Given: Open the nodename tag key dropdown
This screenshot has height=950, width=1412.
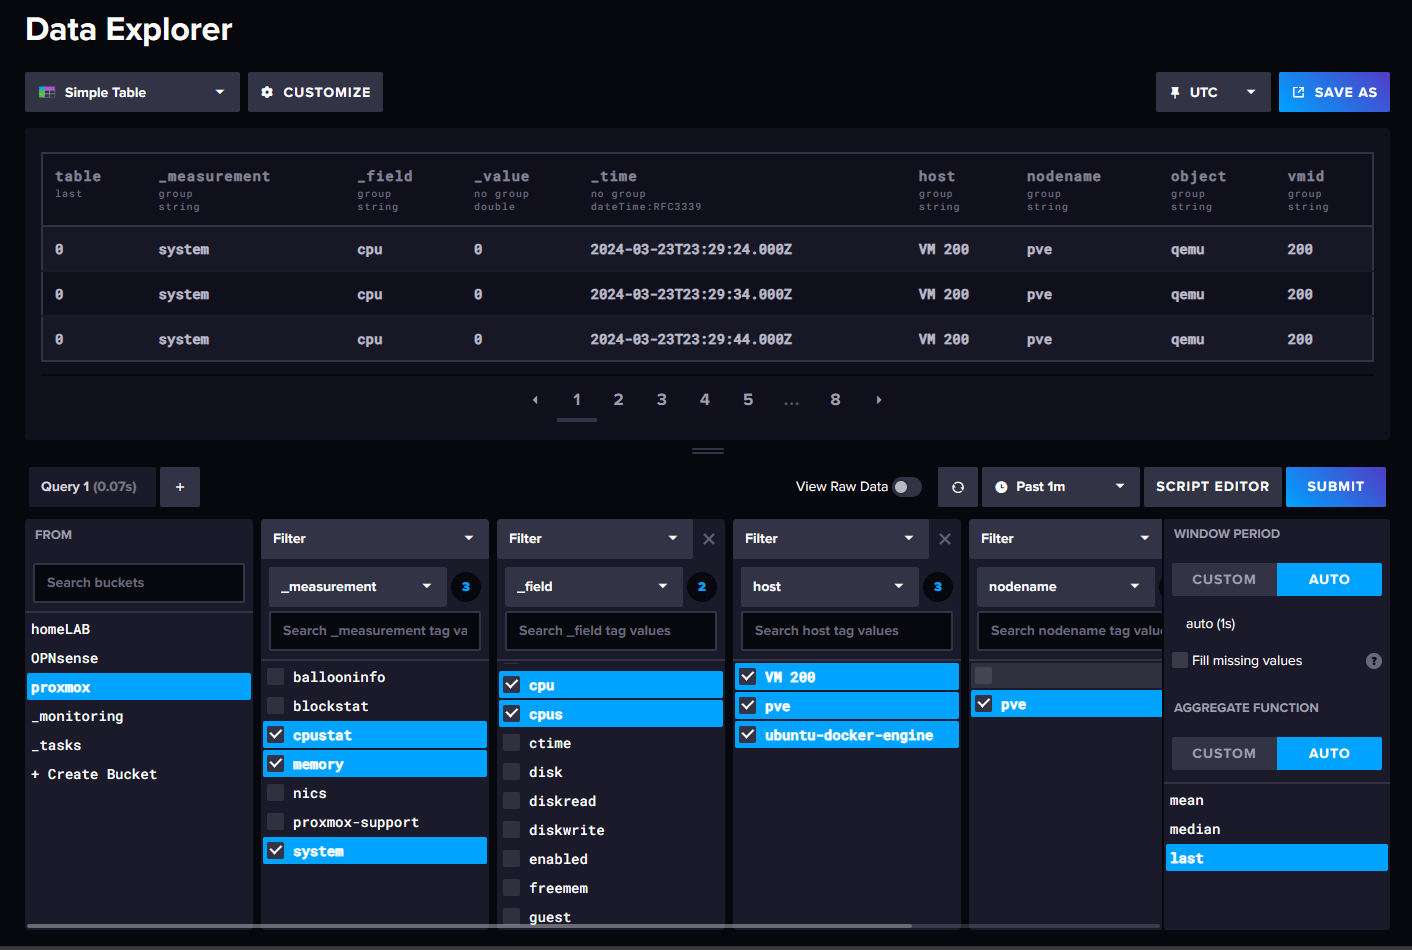Looking at the screenshot, I should click(1065, 587).
